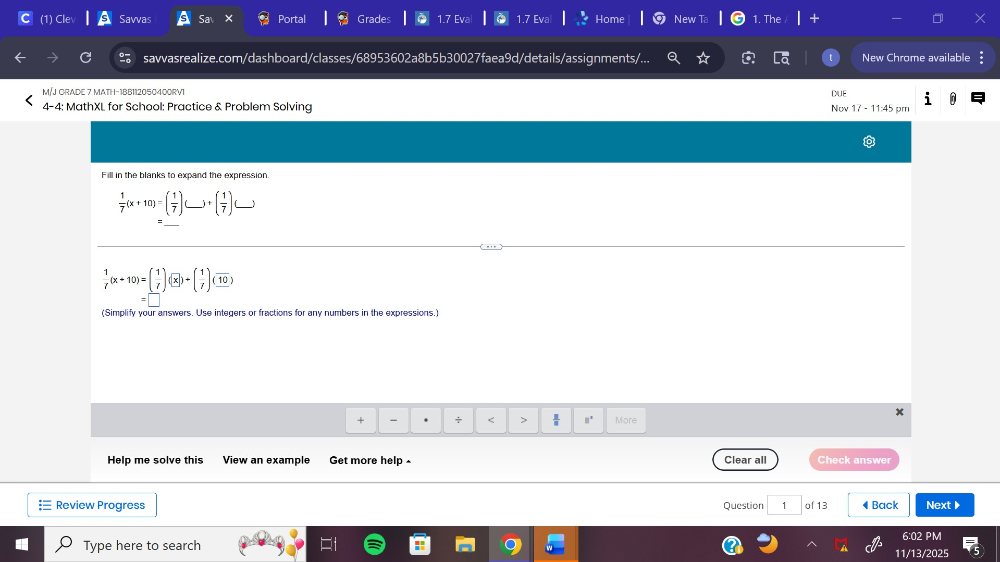Open Spotify from the taskbar
The image size is (1000, 562).
pyautogui.click(x=374, y=545)
